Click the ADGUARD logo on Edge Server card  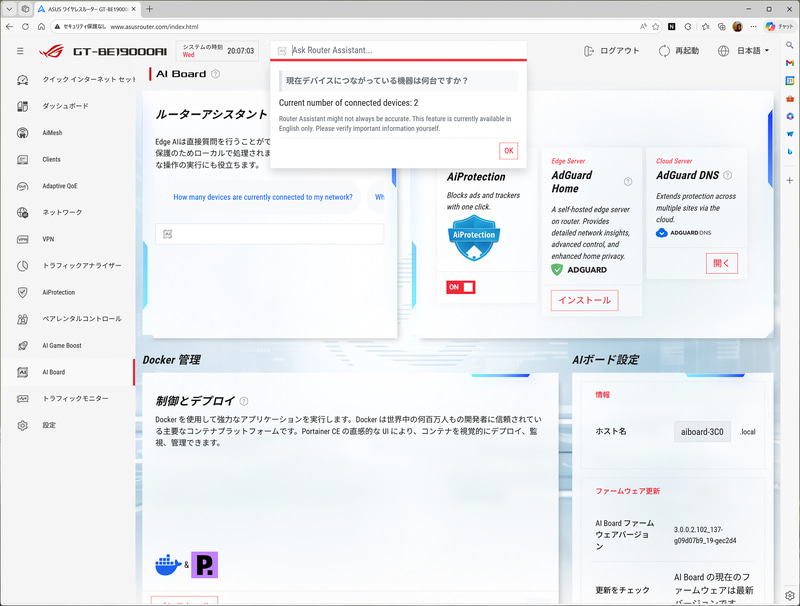(579, 270)
